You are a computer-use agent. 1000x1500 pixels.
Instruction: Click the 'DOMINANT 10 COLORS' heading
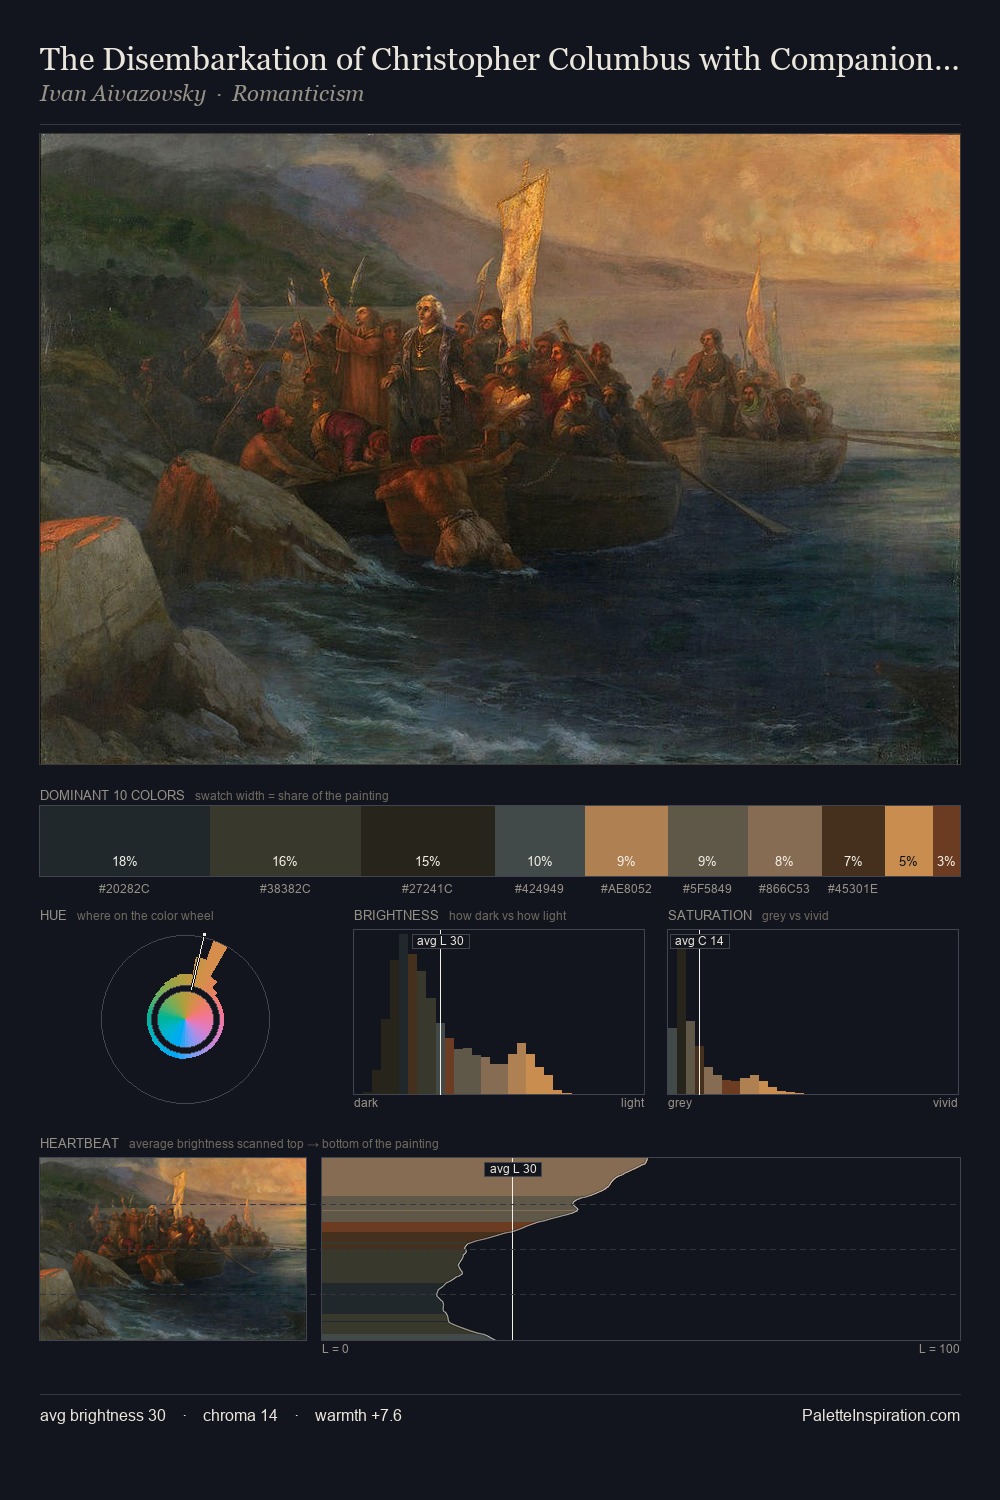(112, 795)
